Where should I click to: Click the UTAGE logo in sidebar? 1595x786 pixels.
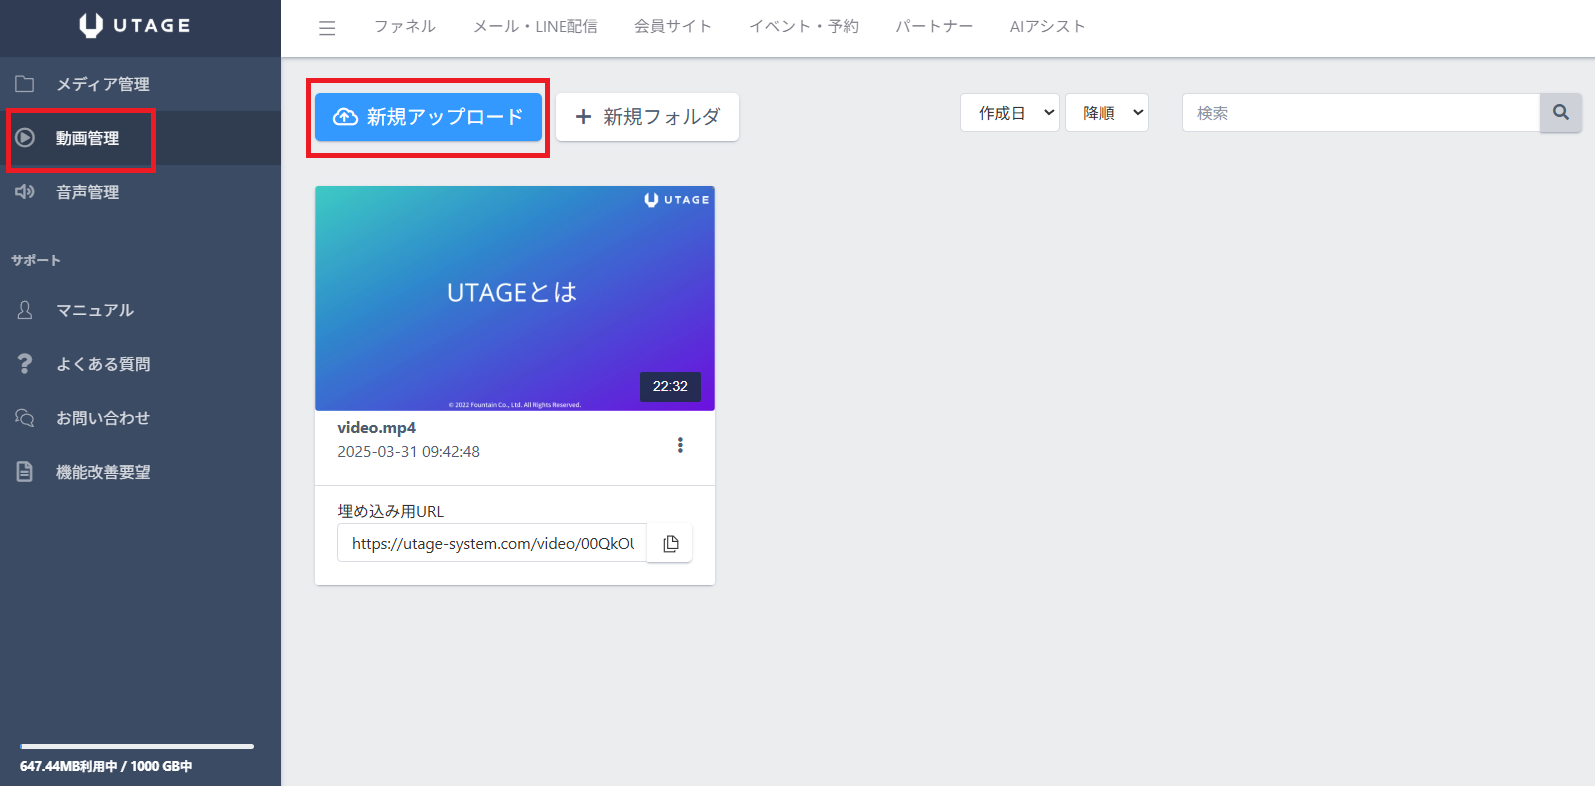(x=135, y=26)
